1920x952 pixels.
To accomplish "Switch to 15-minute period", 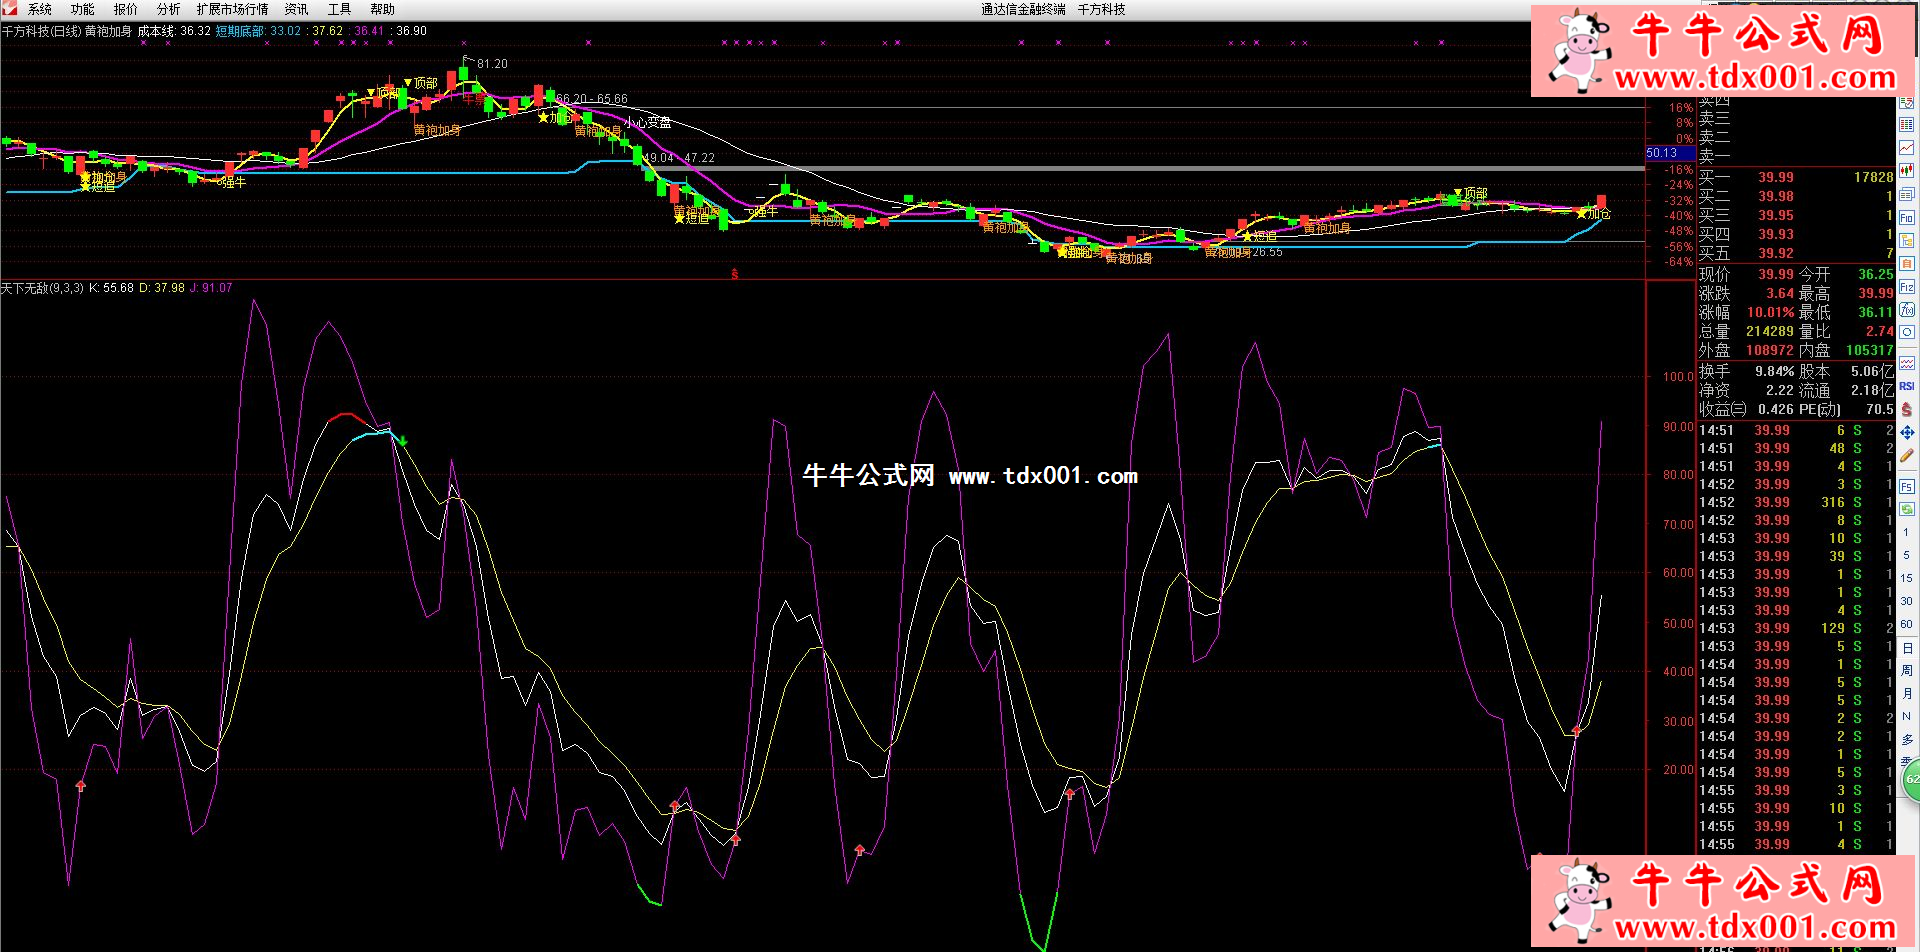I will pyautogui.click(x=1907, y=578).
